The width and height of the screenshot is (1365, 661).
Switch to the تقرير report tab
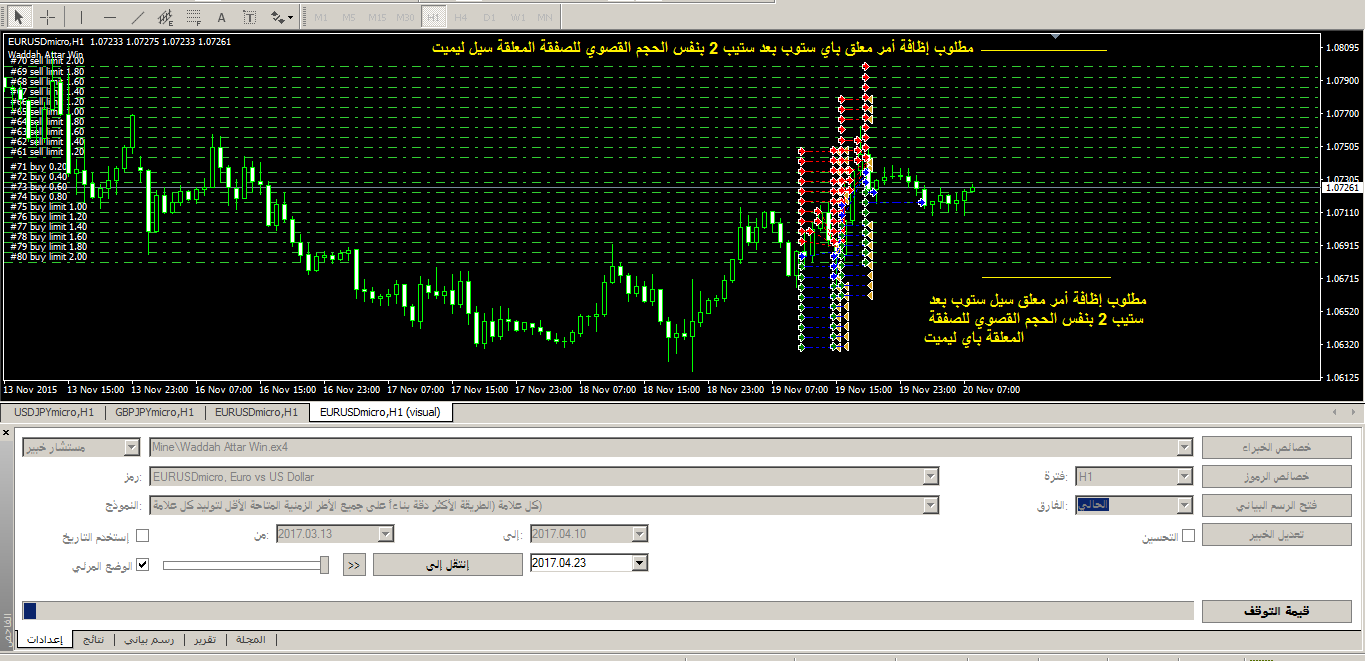(x=203, y=640)
